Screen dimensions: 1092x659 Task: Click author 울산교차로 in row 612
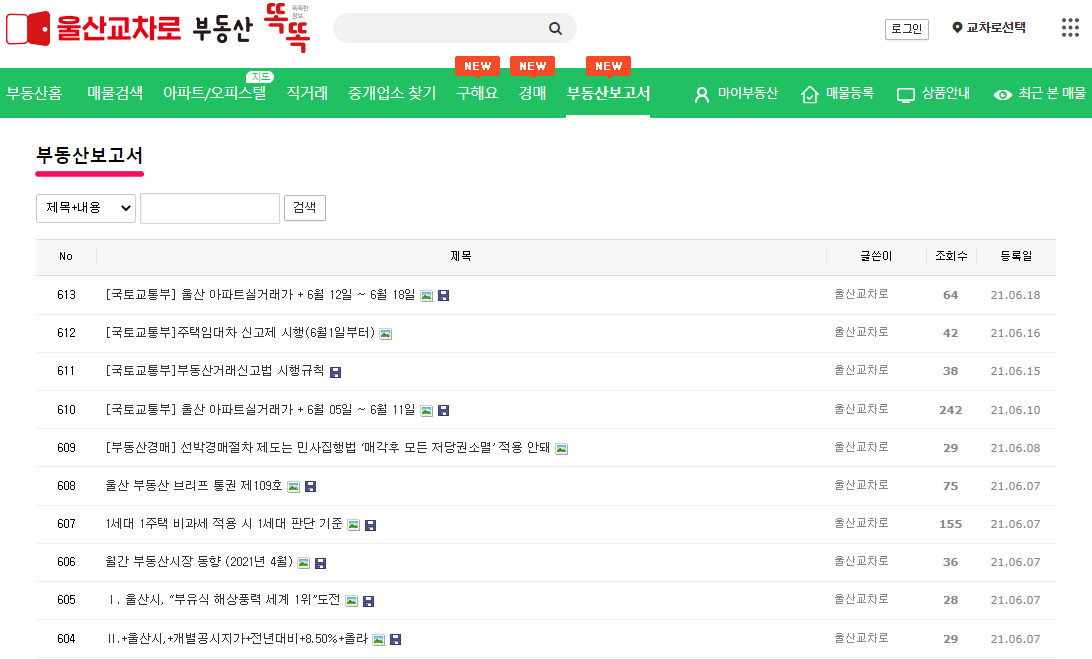861,332
